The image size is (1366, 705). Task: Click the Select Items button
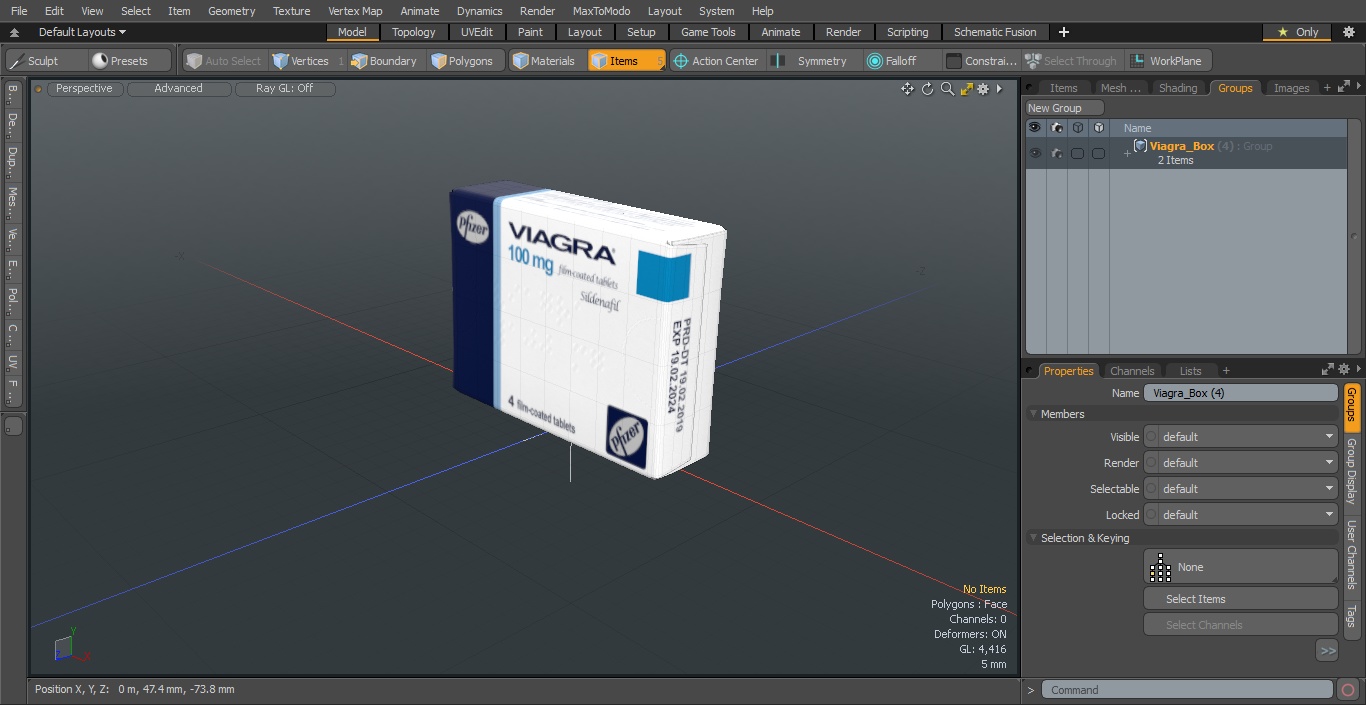click(x=1240, y=599)
